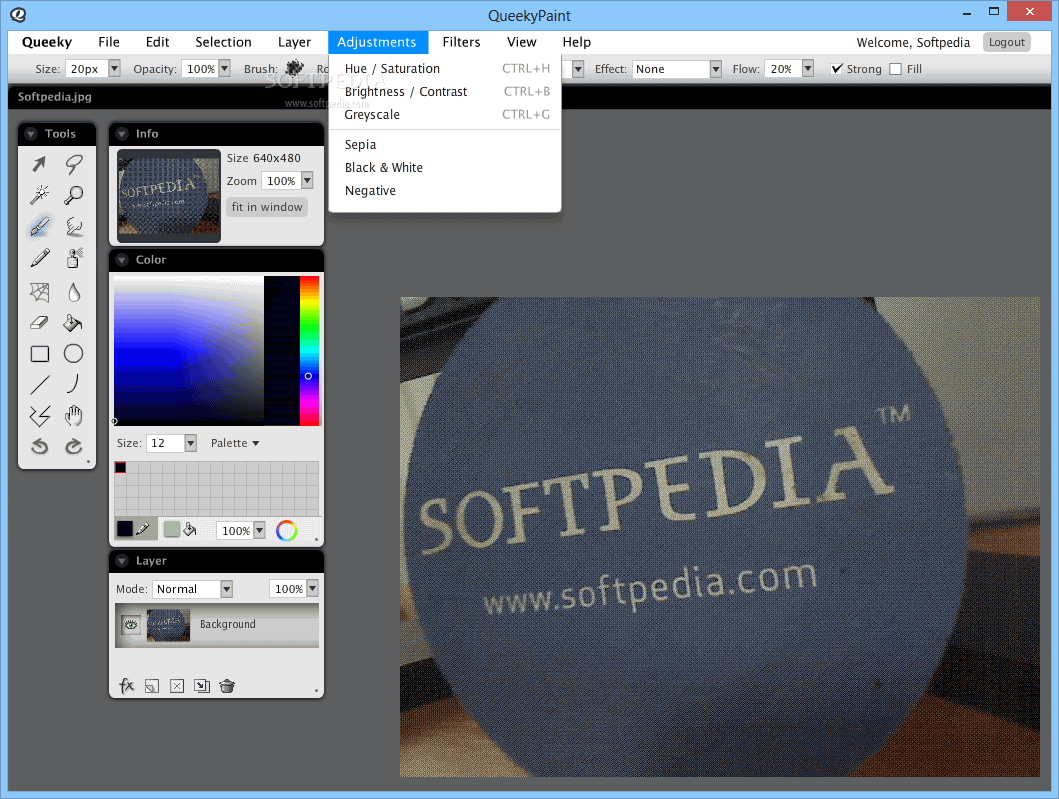The image size is (1059, 799).
Task: Open the color opacity 100% dropdown
Action: pos(259,530)
